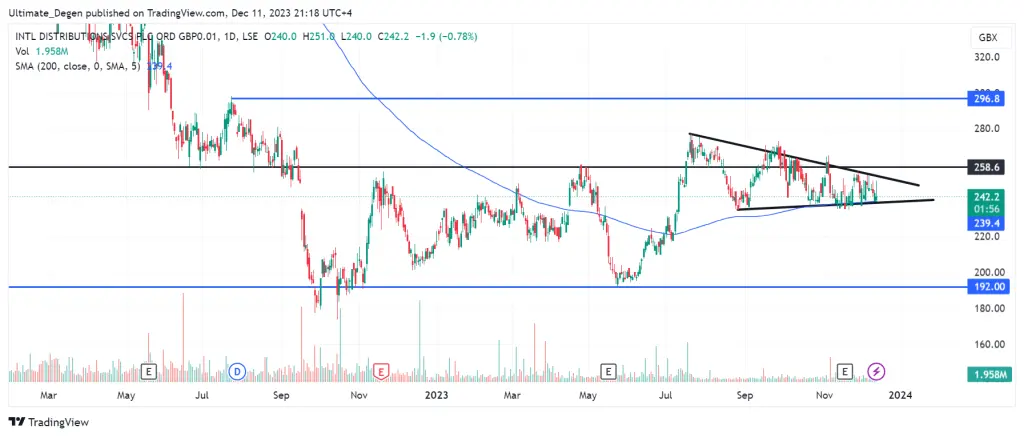The width and height of the screenshot is (1024, 437).
Task: Click the 239.4 SMA value label
Action: (x=988, y=223)
